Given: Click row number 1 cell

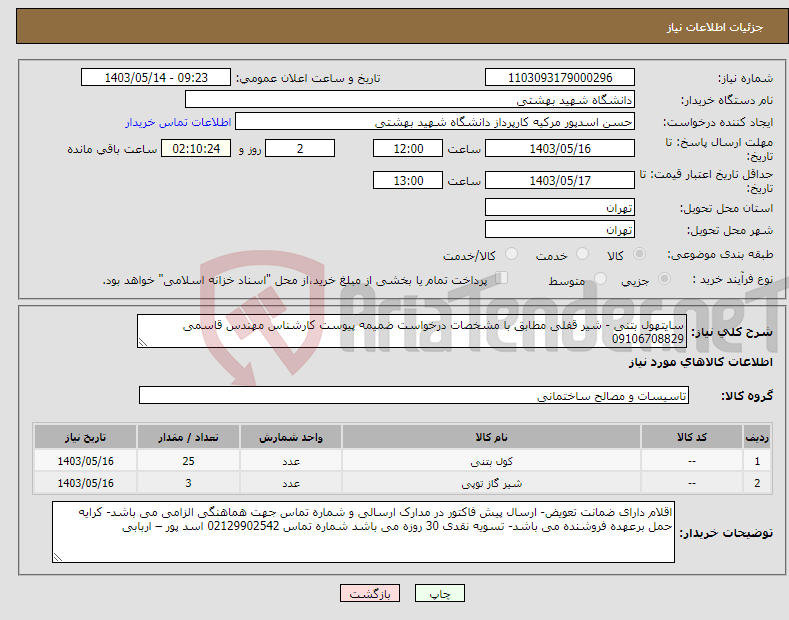Looking at the screenshot, I should [757, 460].
